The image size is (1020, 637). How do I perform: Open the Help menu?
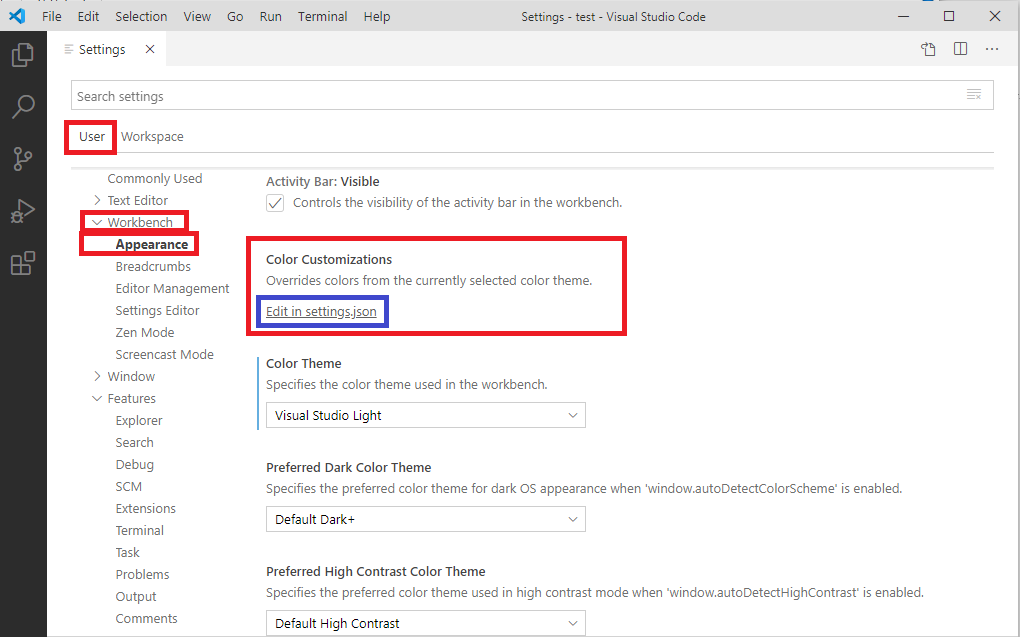coord(377,16)
